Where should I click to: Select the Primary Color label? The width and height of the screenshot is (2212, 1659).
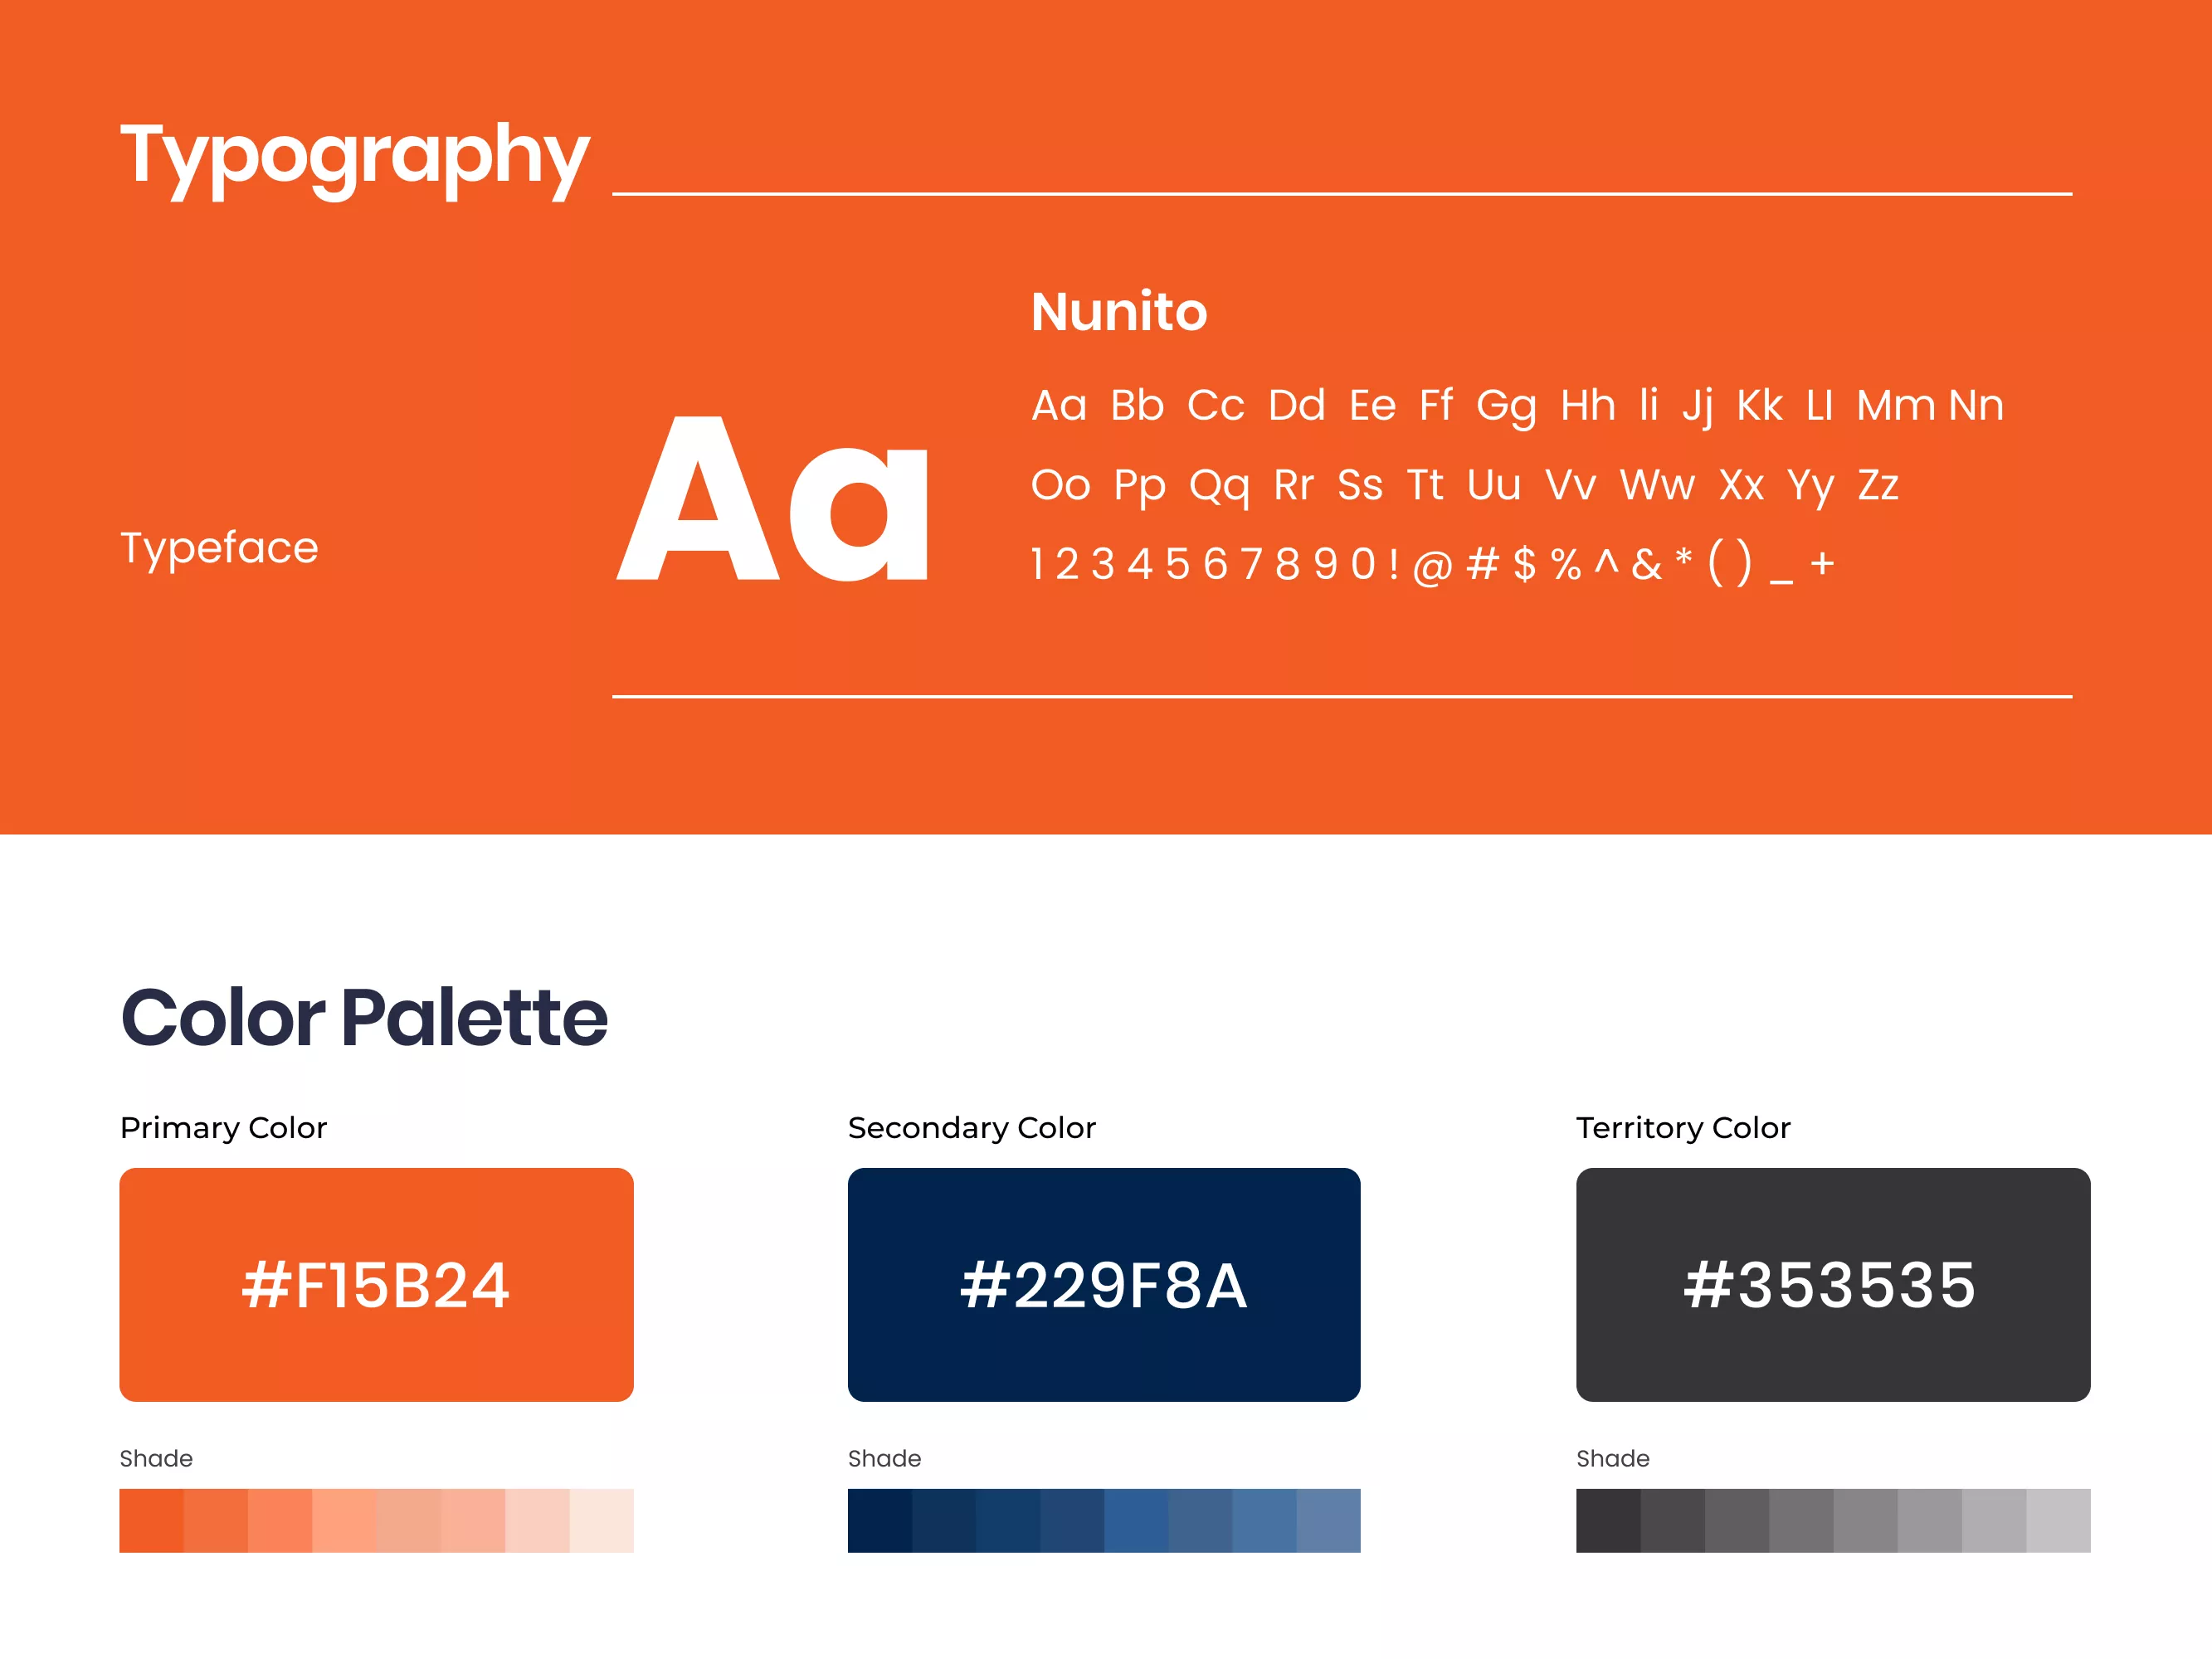[x=223, y=1128]
